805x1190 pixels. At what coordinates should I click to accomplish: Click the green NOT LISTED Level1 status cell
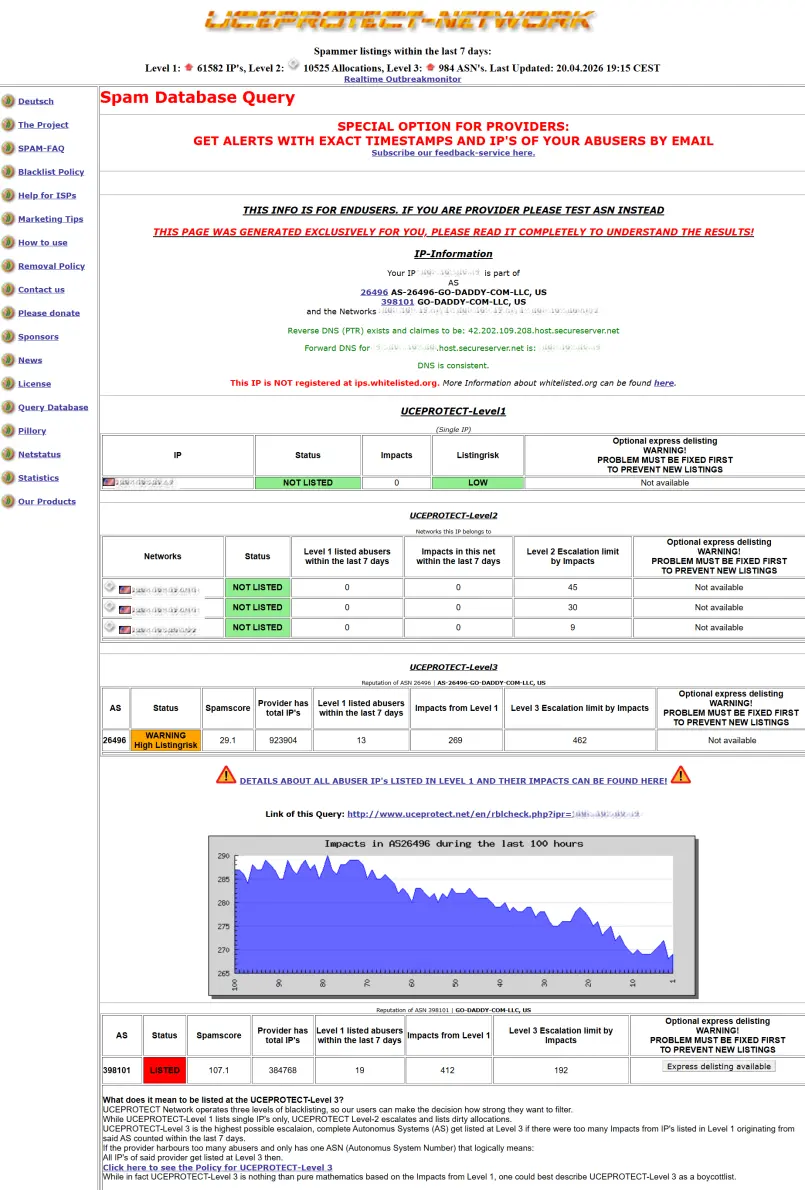[307, 483]
